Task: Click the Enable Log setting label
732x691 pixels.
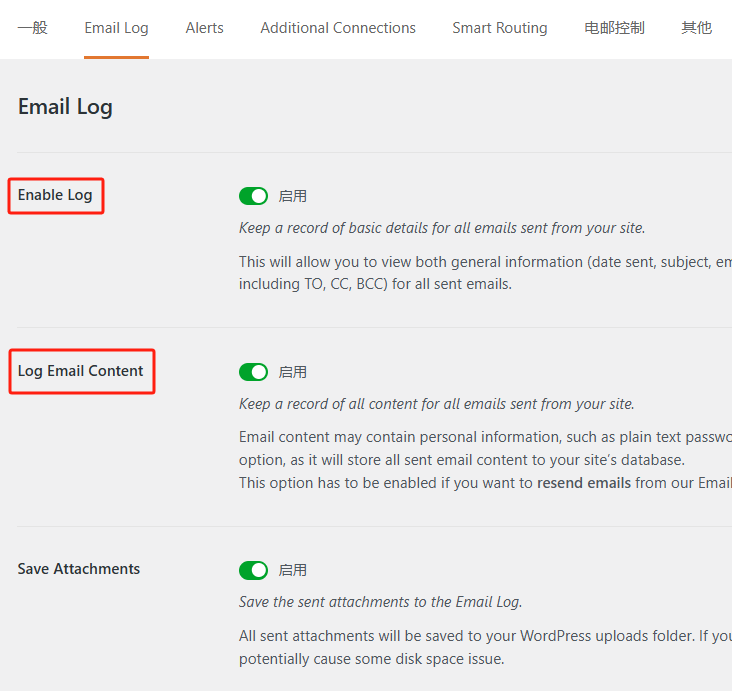Action: pyautogui.click(x=55, y=195)
